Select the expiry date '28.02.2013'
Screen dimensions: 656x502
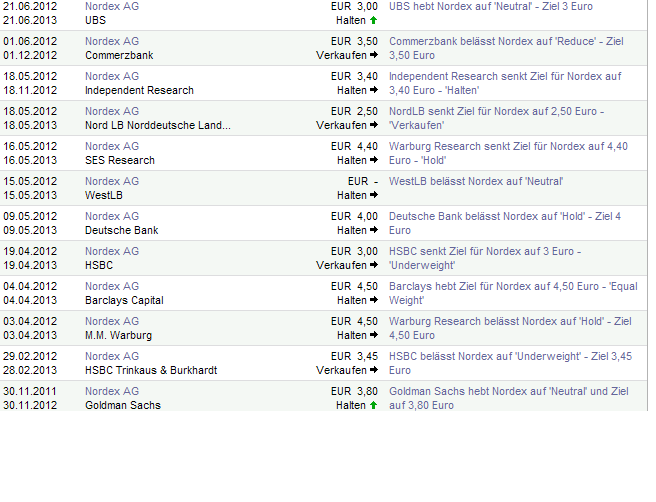click(30, 370)
